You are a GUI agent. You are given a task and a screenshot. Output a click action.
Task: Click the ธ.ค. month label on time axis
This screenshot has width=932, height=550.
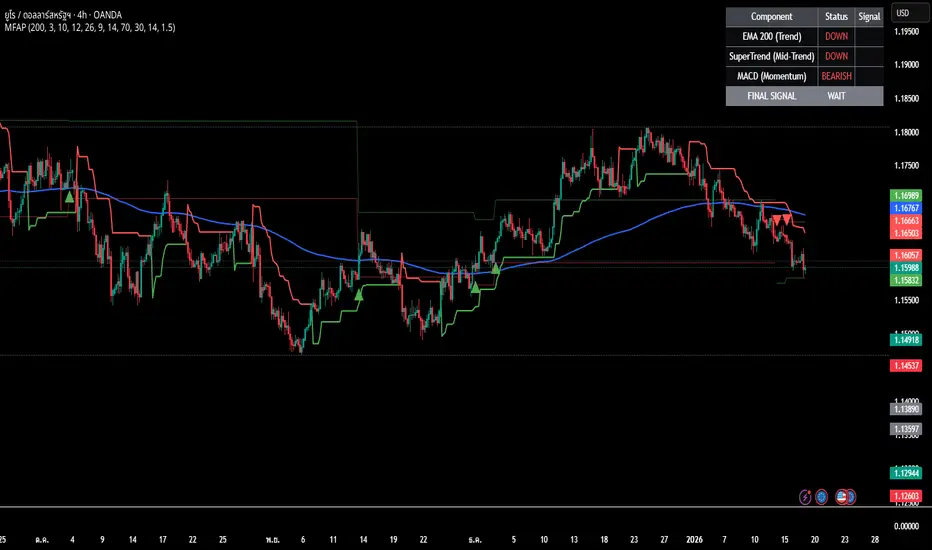click(x=475, y=540)
